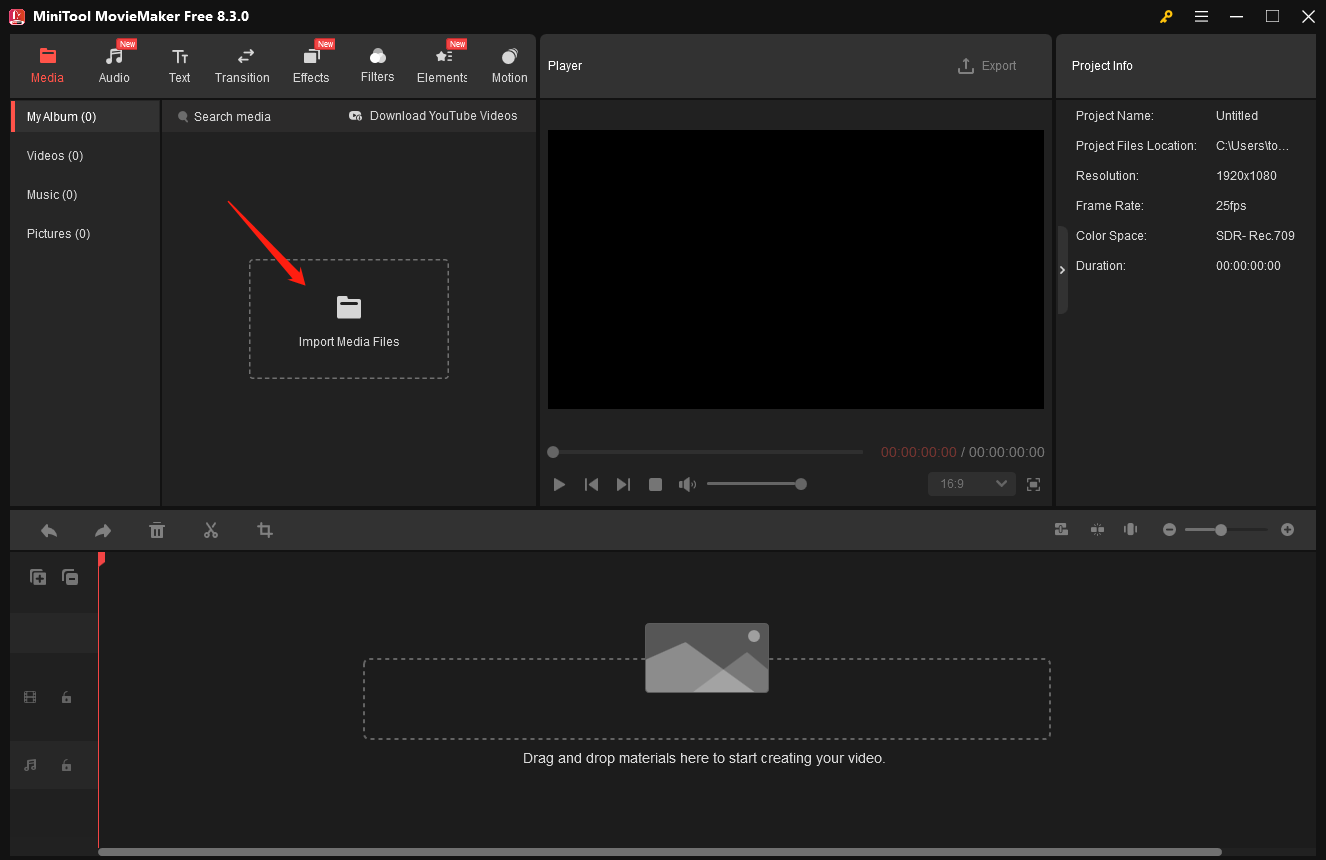1326x860 pixels.
Task: Click the video track film icon
Action: click(x=30, y=697)
